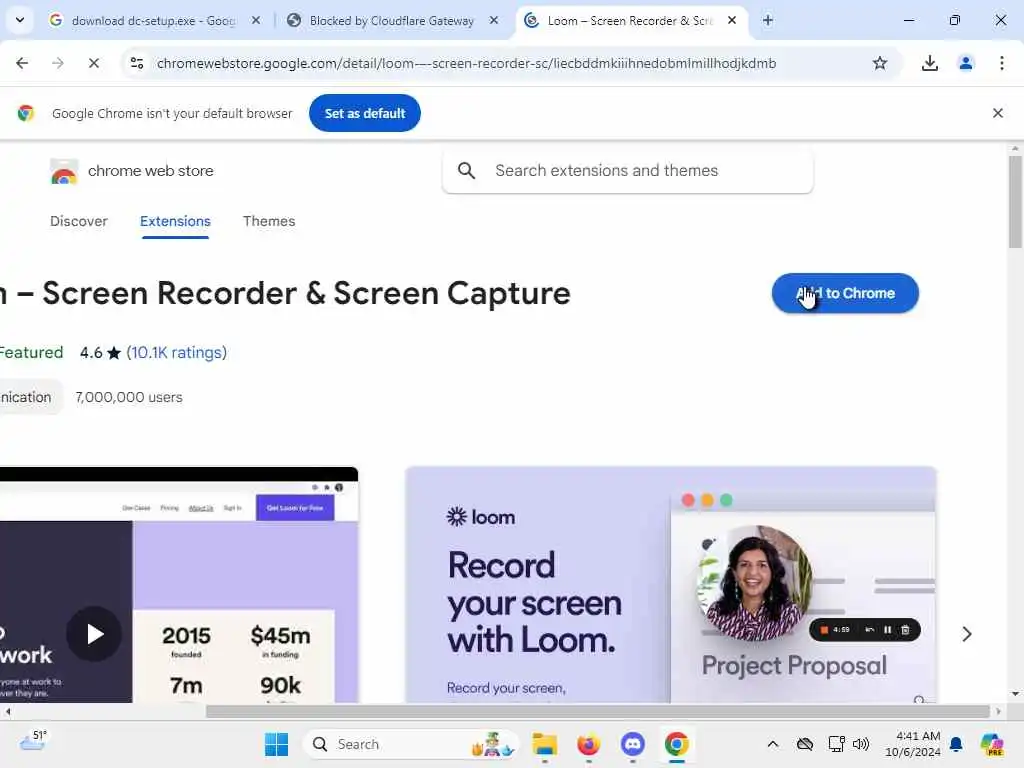Open the Windows Start menu

coord(276,744)
